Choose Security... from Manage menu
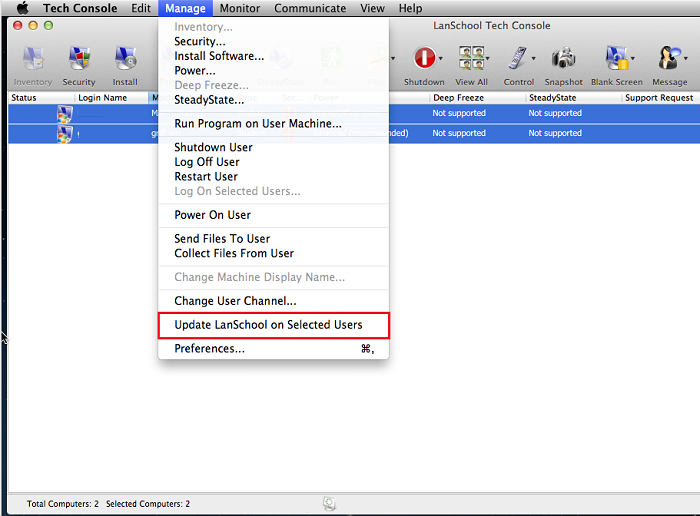Screen dimensions: 700x516 pos(273,42)
